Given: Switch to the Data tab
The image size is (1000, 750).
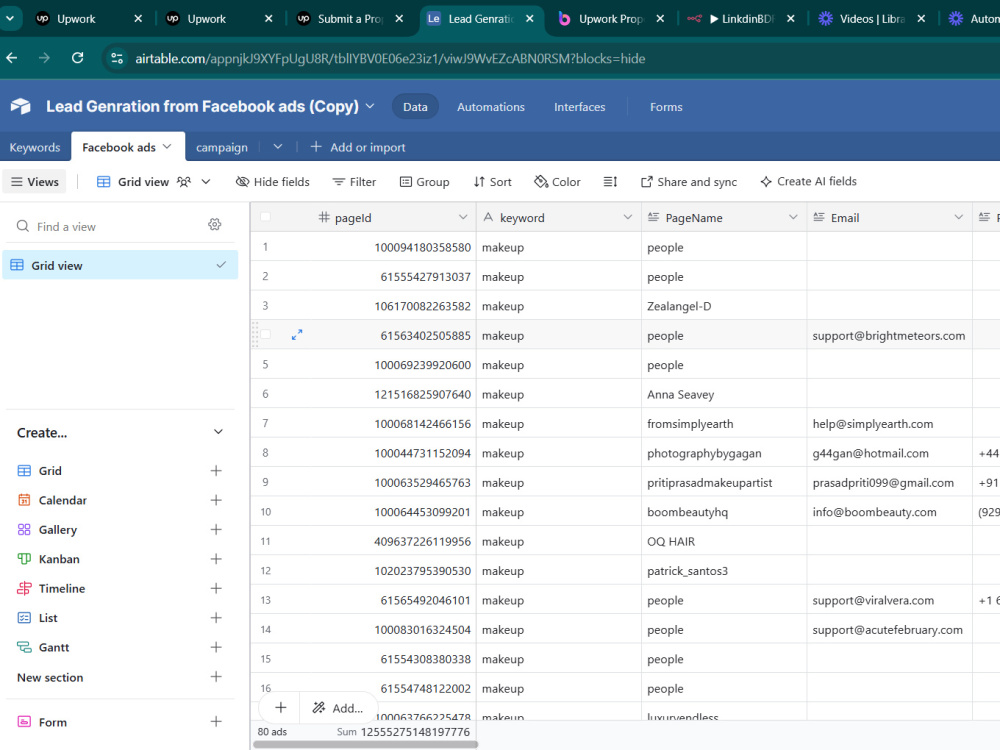Looking at the screenshot, I should click(415, 107).
